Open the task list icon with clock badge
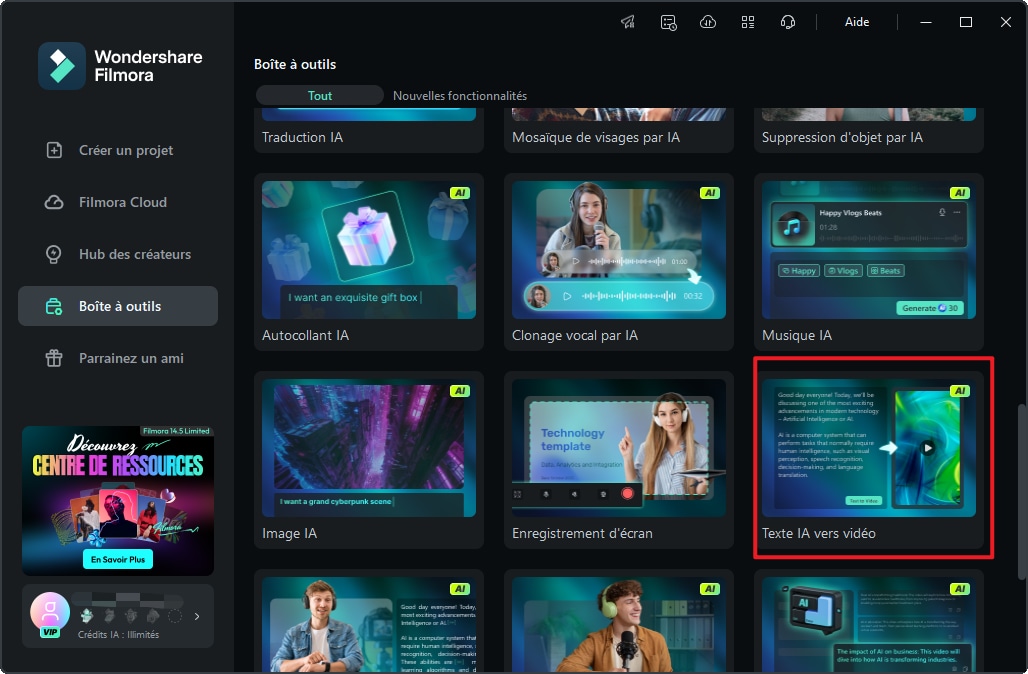This screenshot has height=674, width=1028. (x=668, y=22)
